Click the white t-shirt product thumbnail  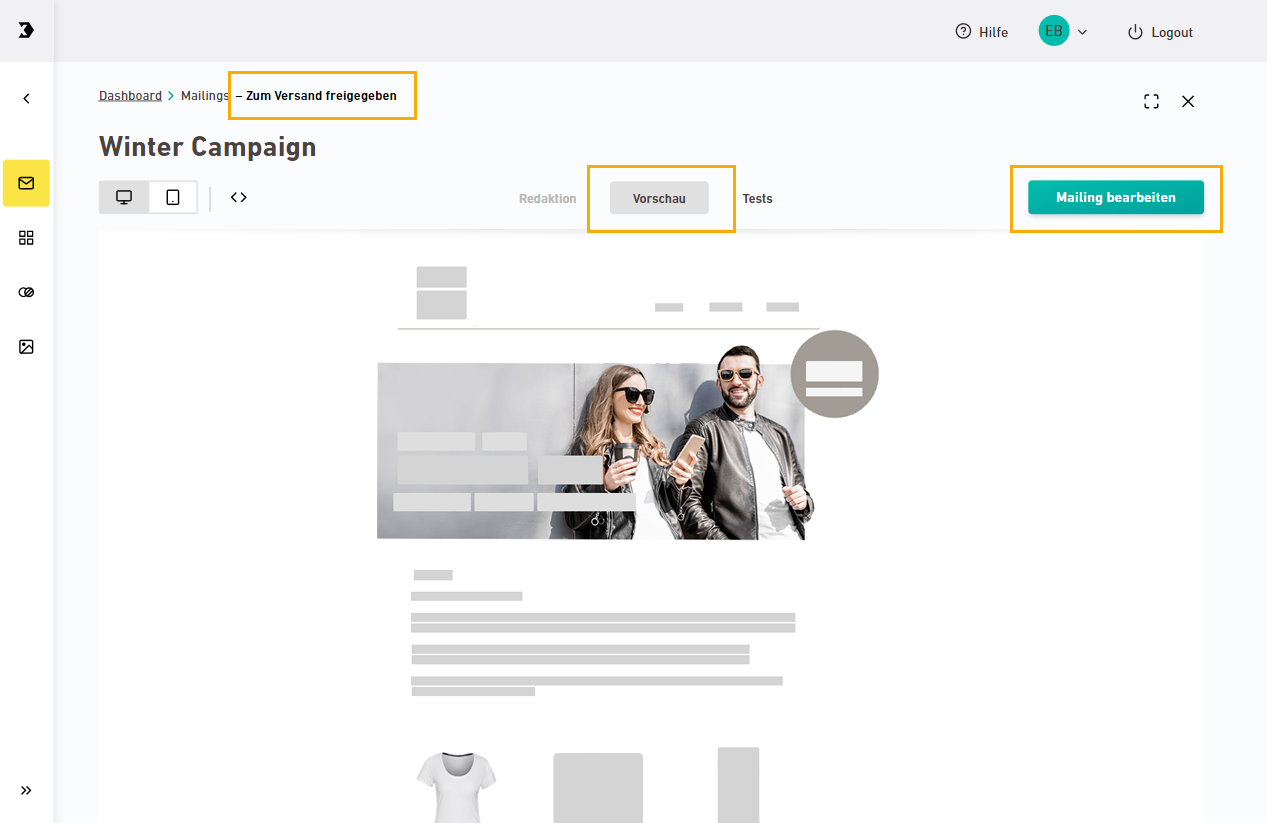coord(456,787)
